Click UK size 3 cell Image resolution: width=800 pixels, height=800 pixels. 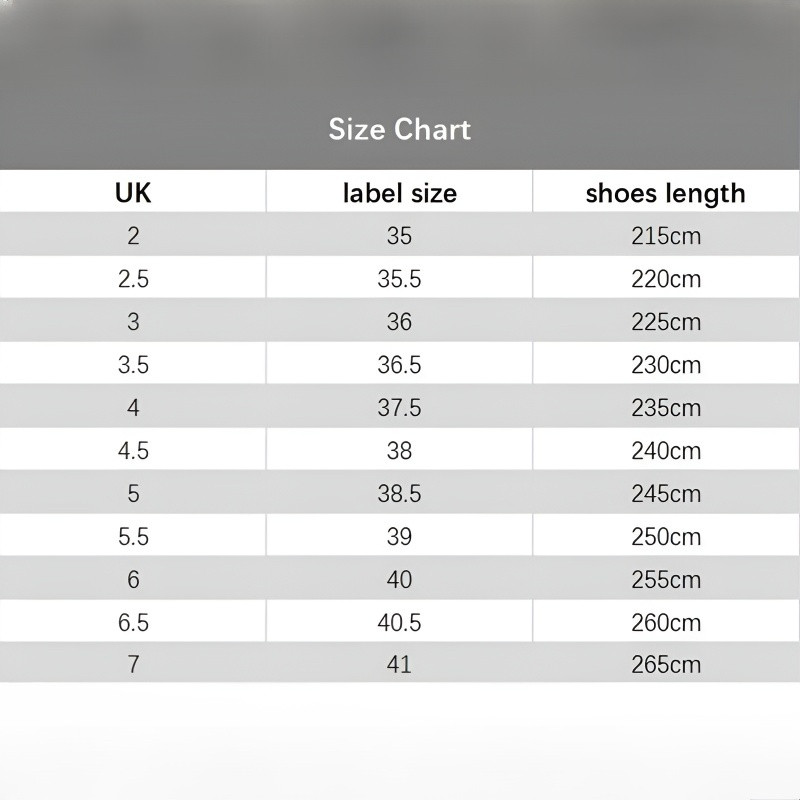pos(133,322)
